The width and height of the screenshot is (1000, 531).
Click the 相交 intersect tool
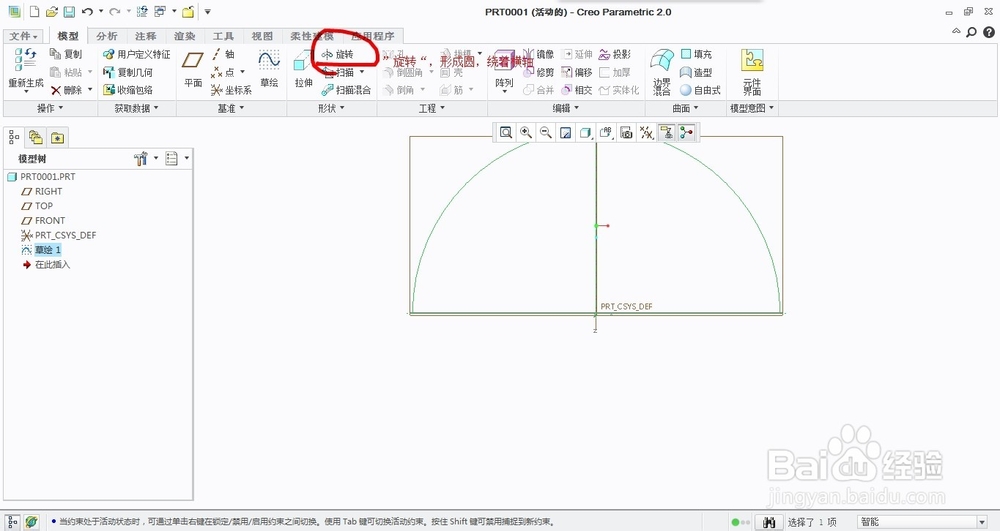click(x=577, y=90)
